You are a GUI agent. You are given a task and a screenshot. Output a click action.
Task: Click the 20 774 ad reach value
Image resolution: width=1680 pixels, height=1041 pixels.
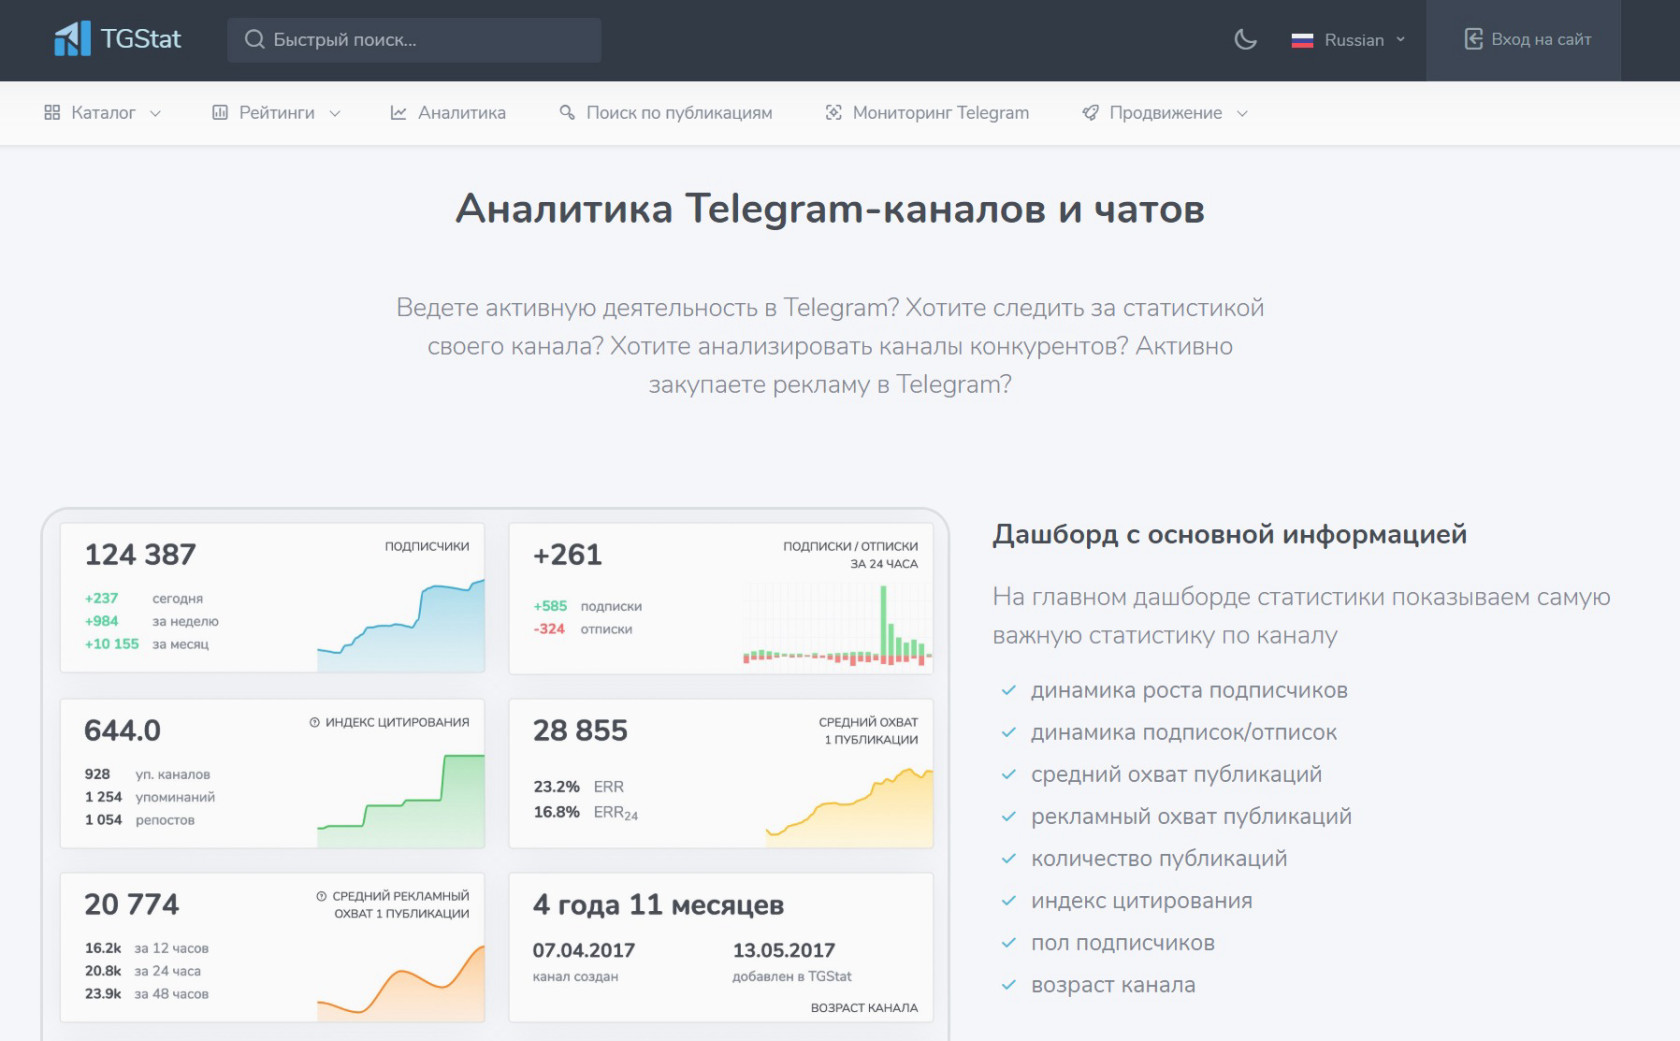[x=131, y=905]
